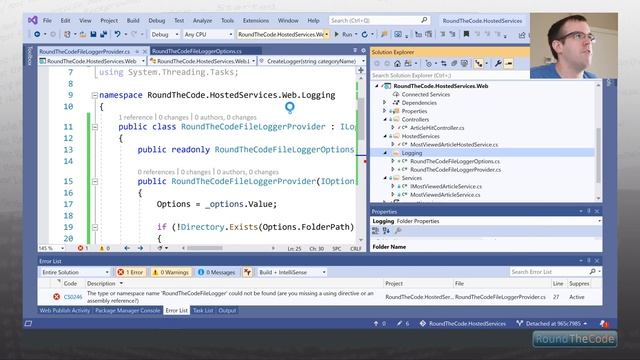Click the green Run play icon

coord(337,35)
